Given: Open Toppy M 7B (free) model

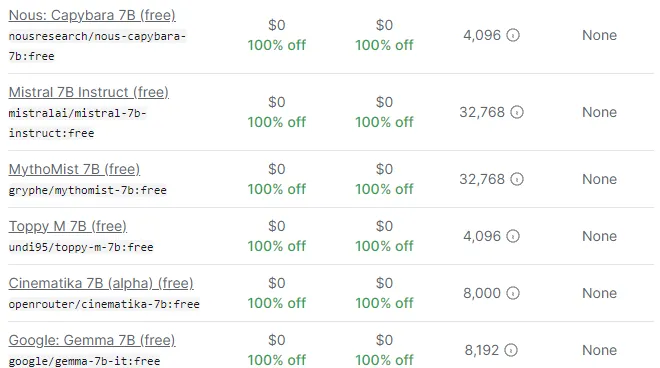Looking at the screenshot, I should (x=67, y=227).
